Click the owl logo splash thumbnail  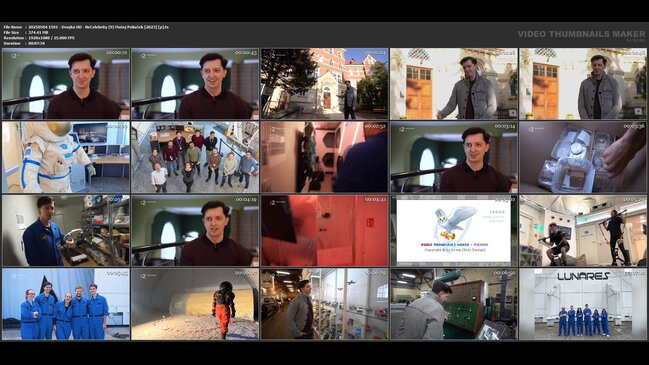[454, 231]
